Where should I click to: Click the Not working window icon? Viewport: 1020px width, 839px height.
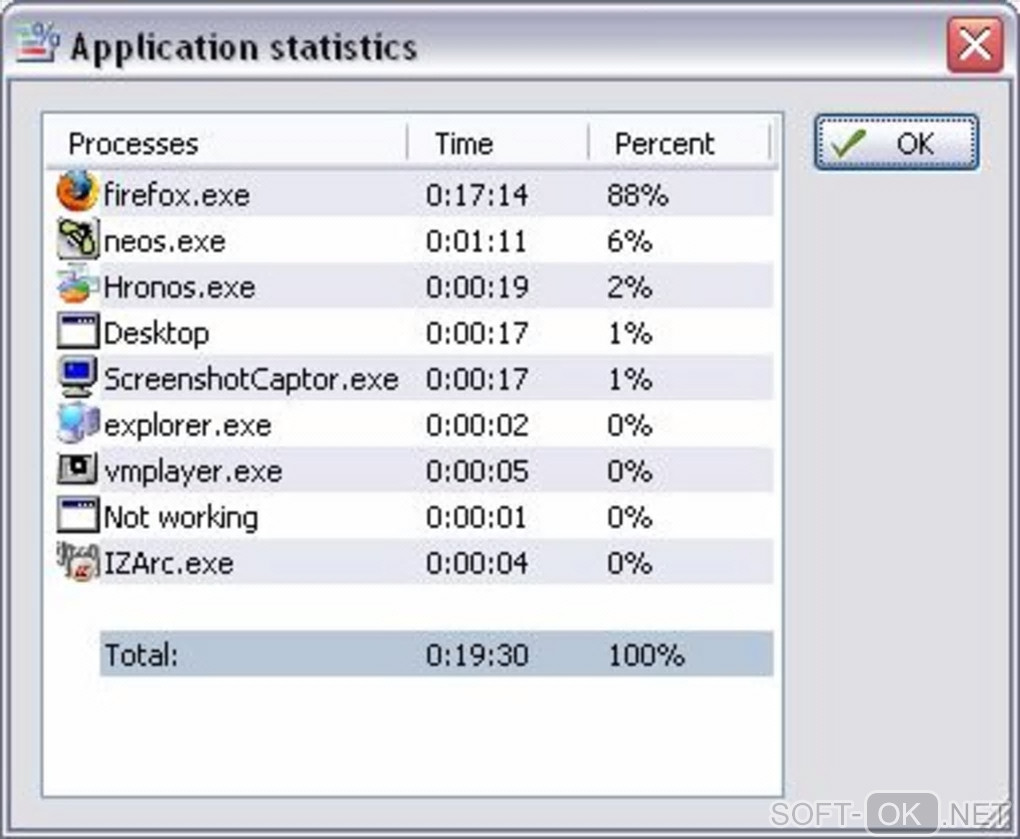point(77,514)
